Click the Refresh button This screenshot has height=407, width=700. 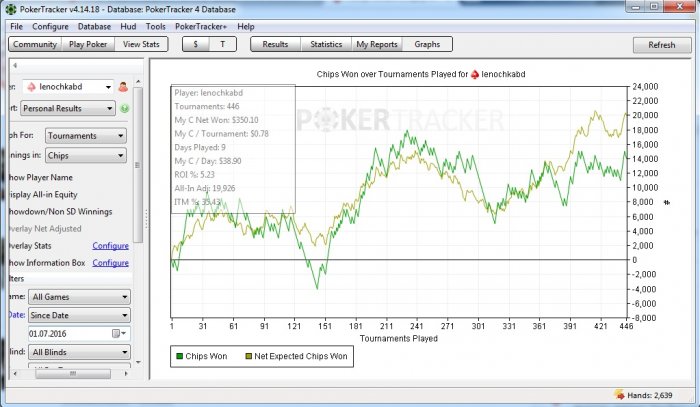point(662,45)
